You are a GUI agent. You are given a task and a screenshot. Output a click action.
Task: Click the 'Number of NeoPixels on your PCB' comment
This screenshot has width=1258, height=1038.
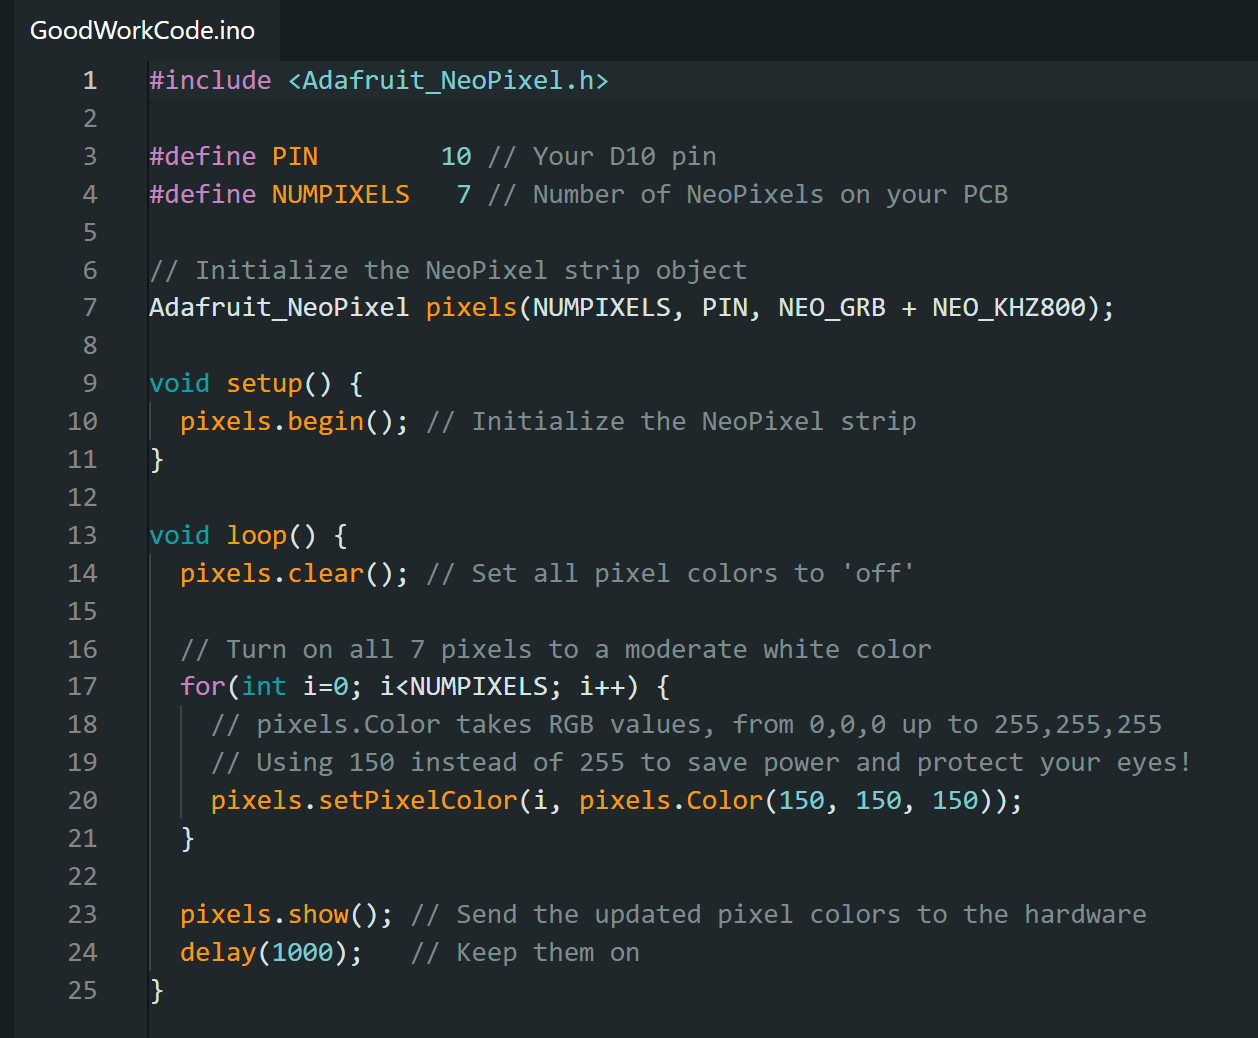click(748, 194)
